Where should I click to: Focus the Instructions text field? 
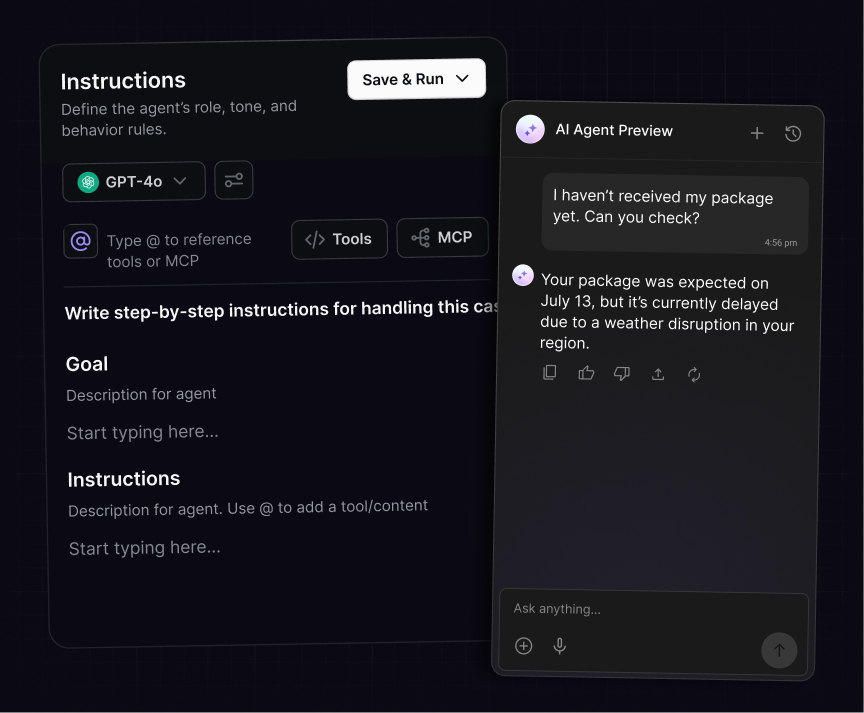(145, 548)
